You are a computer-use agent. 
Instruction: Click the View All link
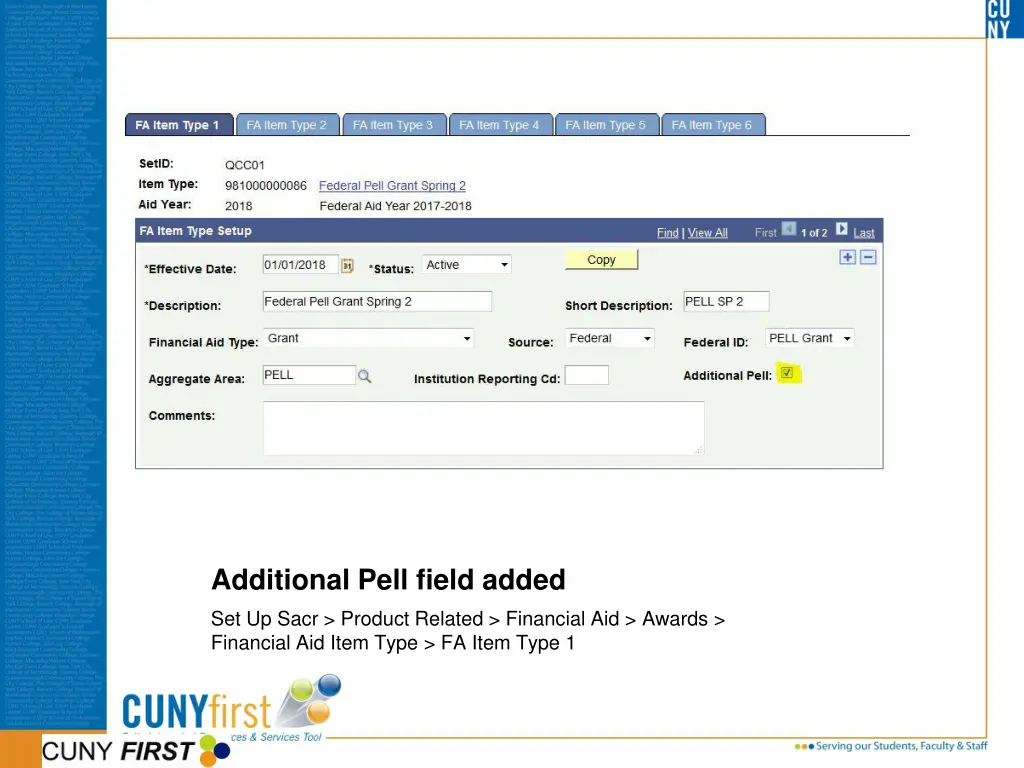(x=707, y=232)
